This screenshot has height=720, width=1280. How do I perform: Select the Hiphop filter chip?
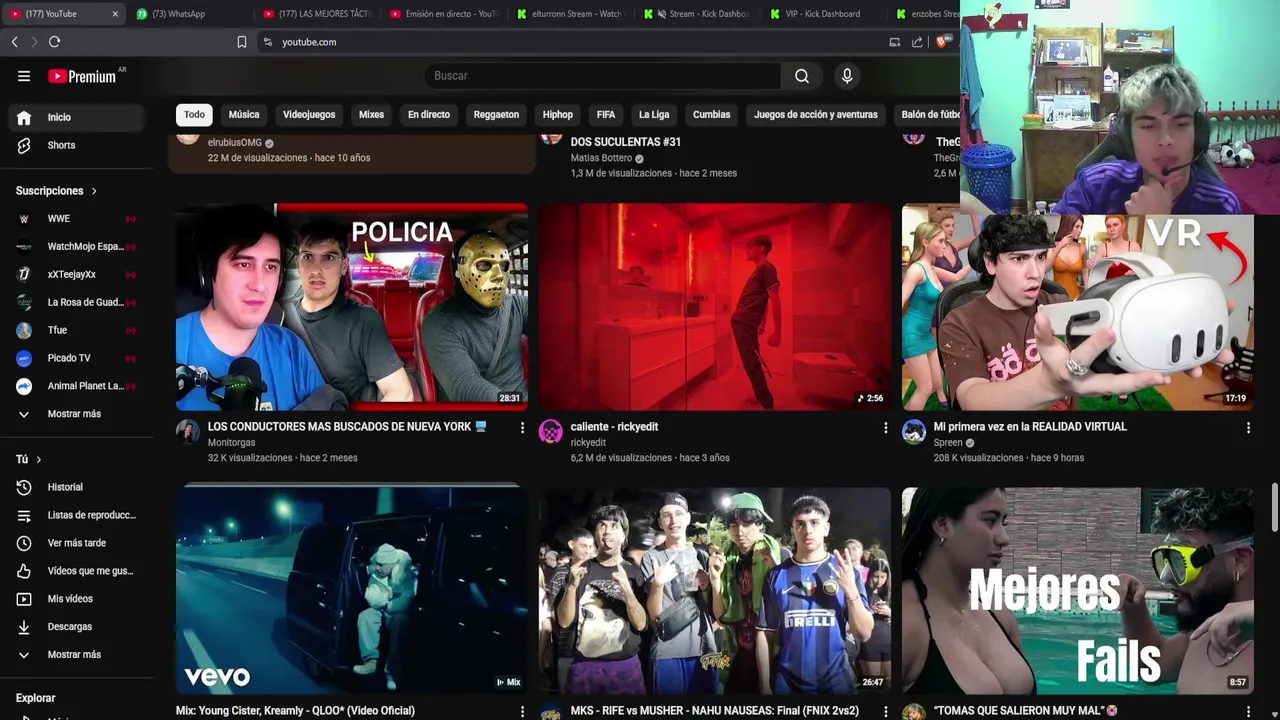(558, 114)
